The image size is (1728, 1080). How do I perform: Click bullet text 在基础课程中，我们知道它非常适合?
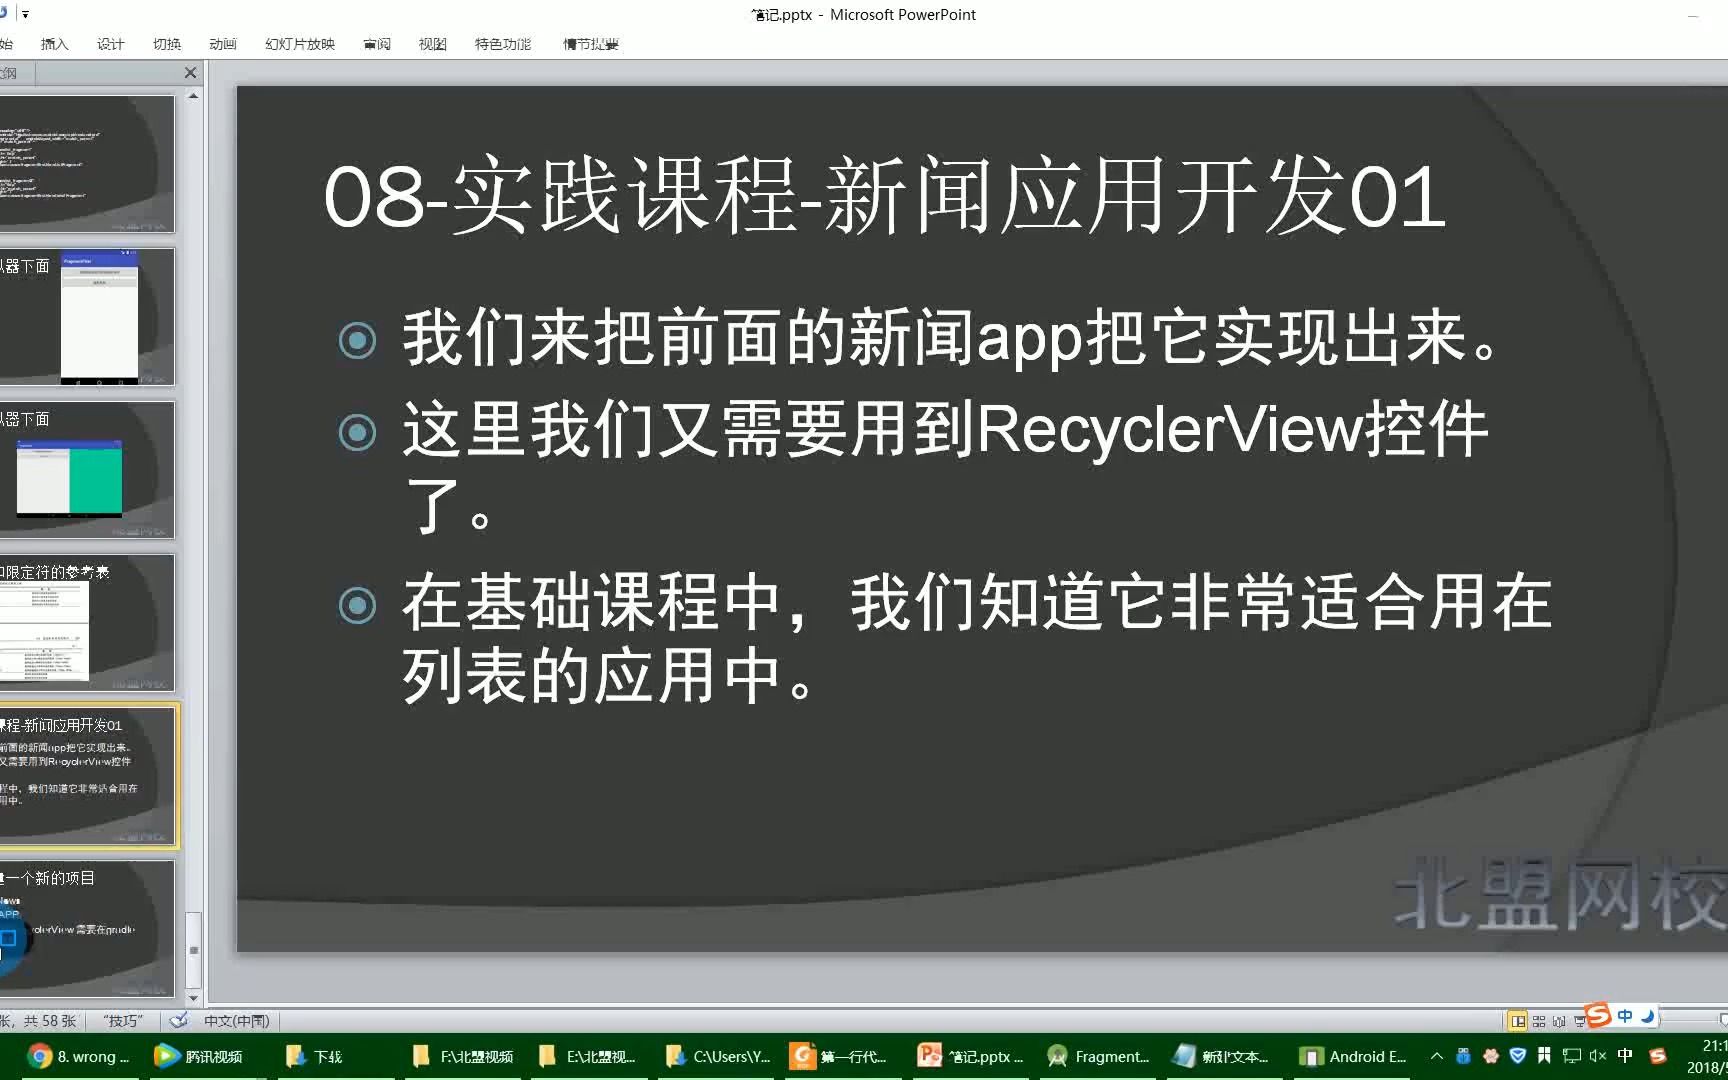[x=976, y=639]
